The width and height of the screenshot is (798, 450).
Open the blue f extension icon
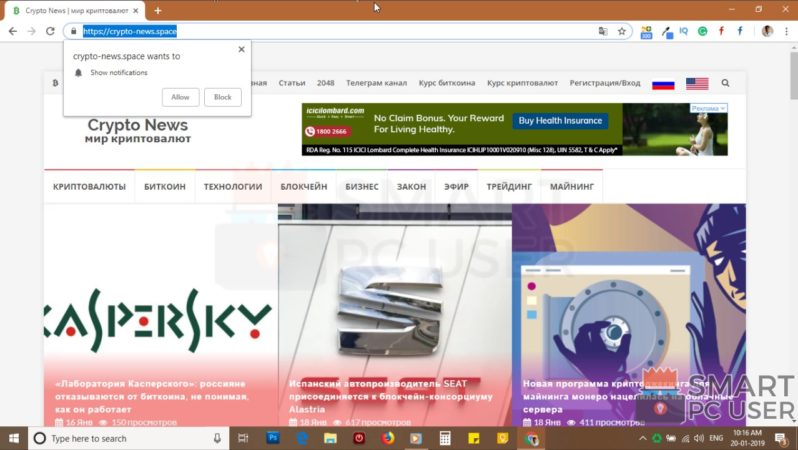[740, 31]
